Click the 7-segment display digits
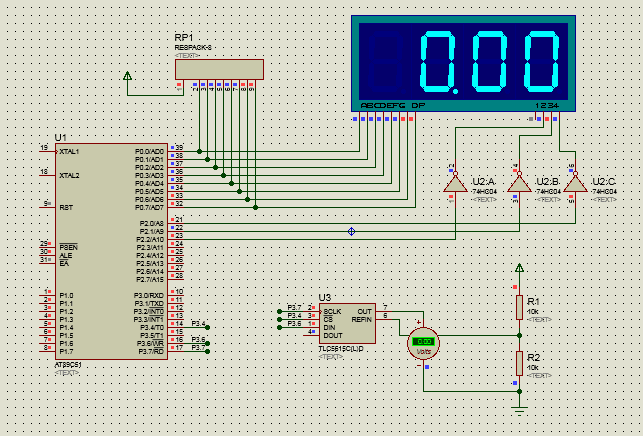Viewport: 643px width, 436px height. pos(463,62)
